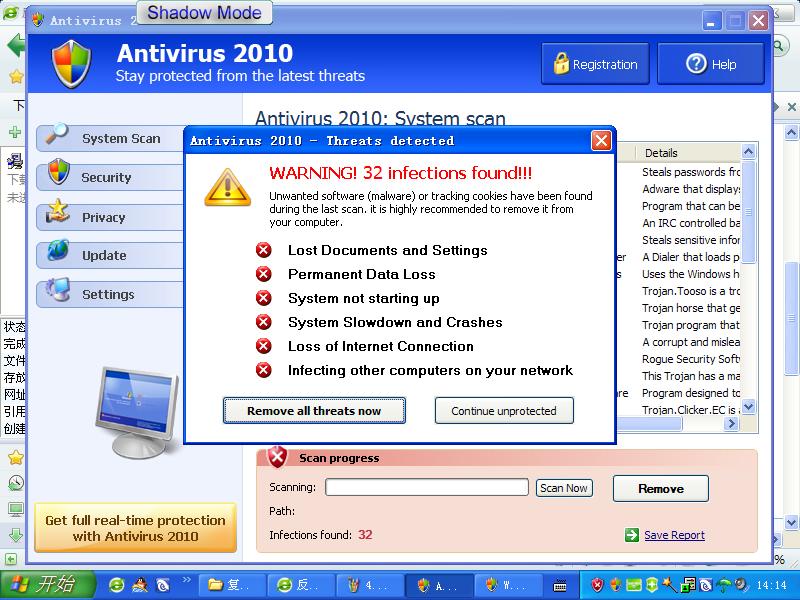Click the Registration button with lock icon

coord(595,64)
